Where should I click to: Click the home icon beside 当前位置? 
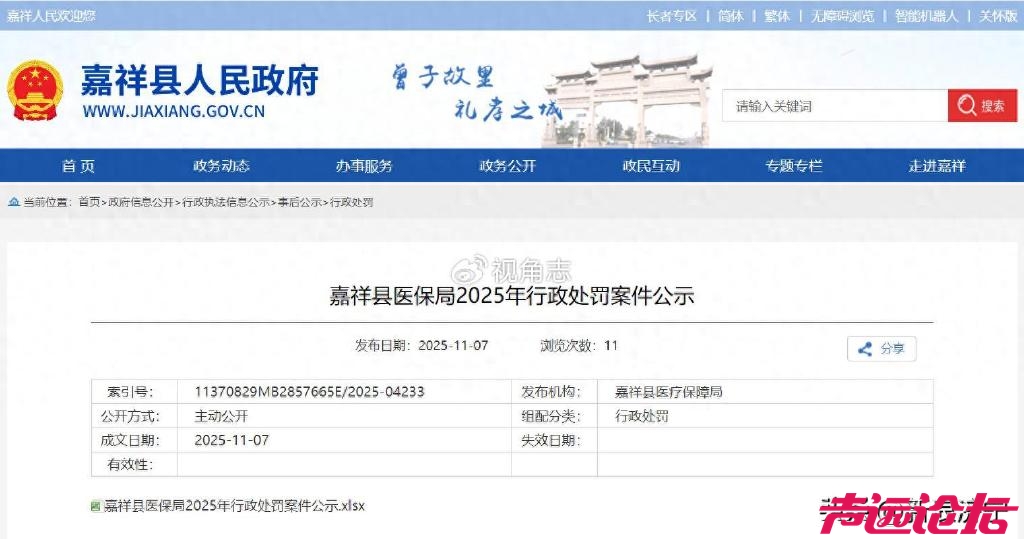pyautogui.click(x=14, y=203)
